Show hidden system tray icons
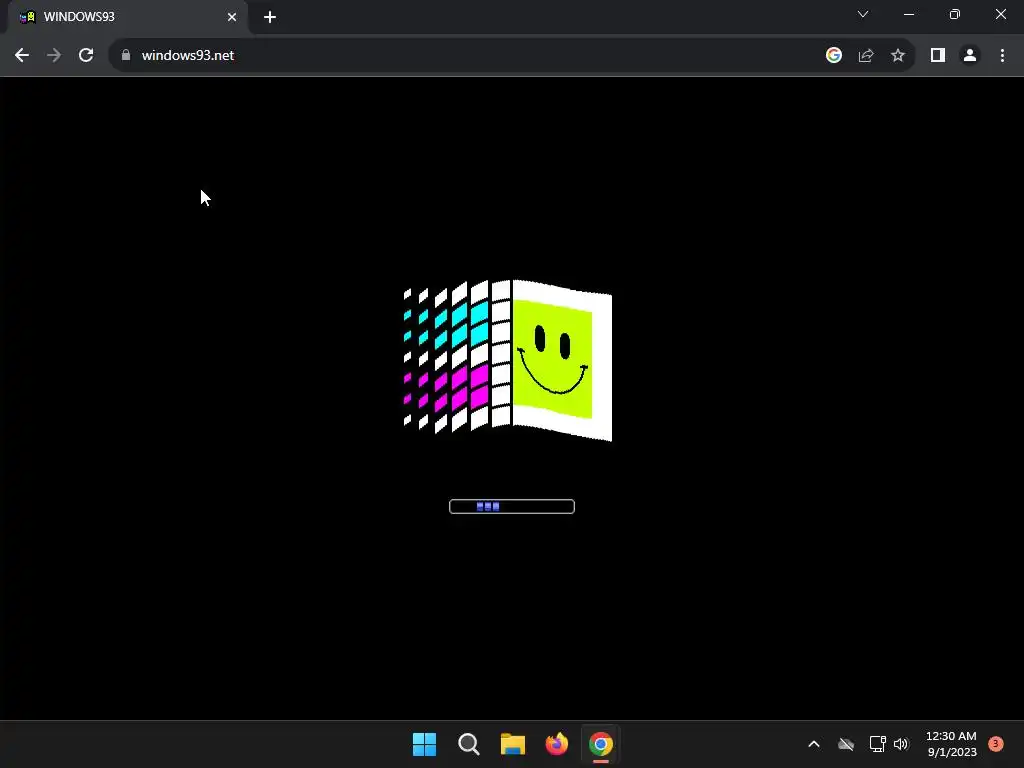The image size is (1024, 768). tap(814, 744)
